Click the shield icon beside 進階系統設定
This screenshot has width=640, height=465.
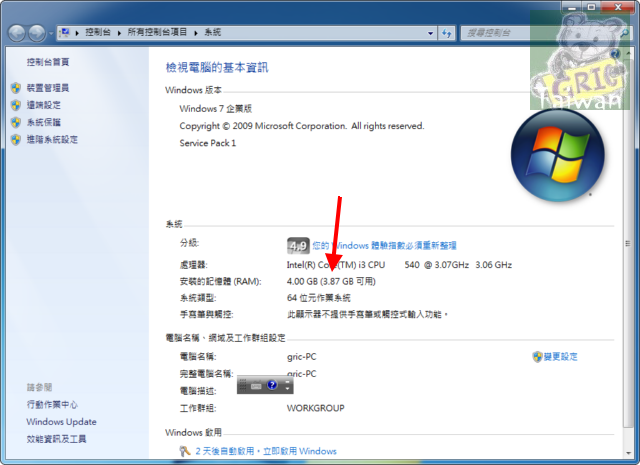16,139
